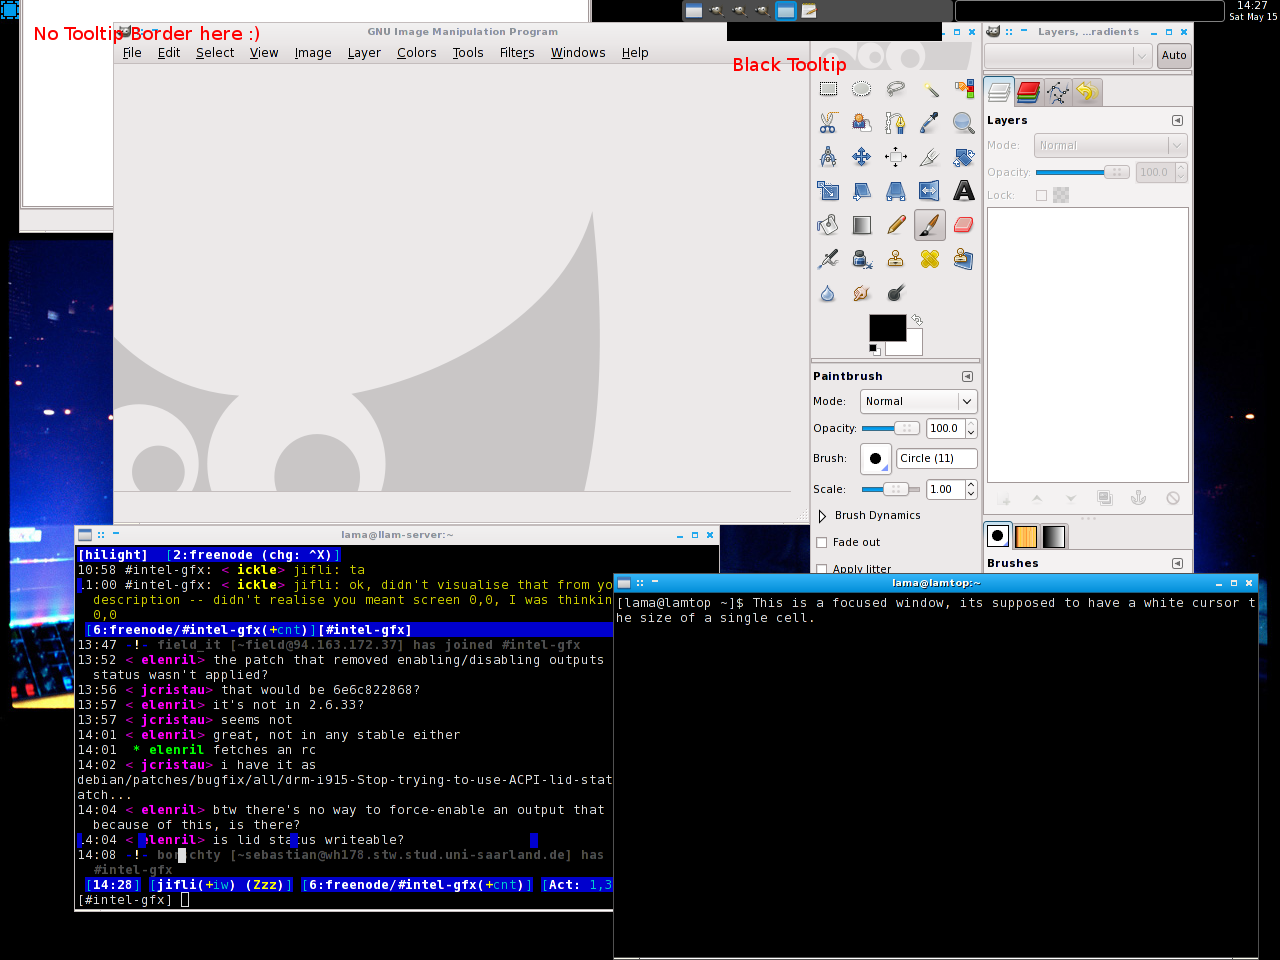Select the Text tool
Screen dimensions: 1280x960
(964, 191)
